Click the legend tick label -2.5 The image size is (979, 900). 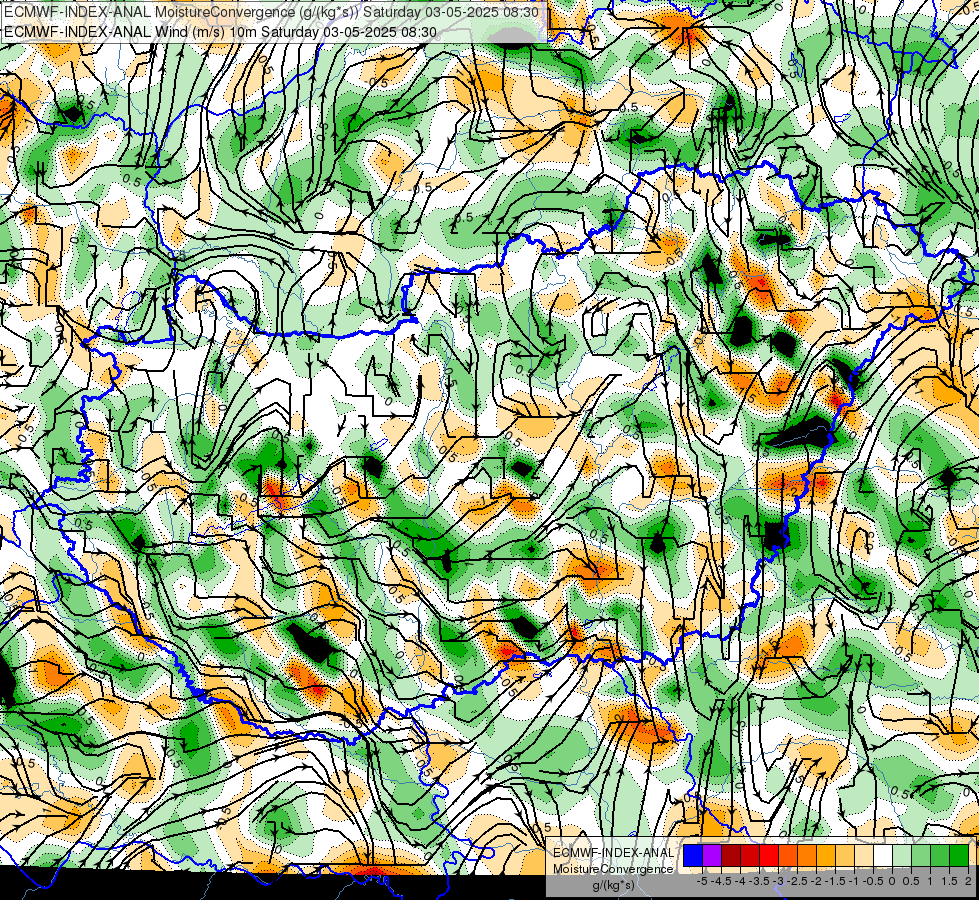798,881
